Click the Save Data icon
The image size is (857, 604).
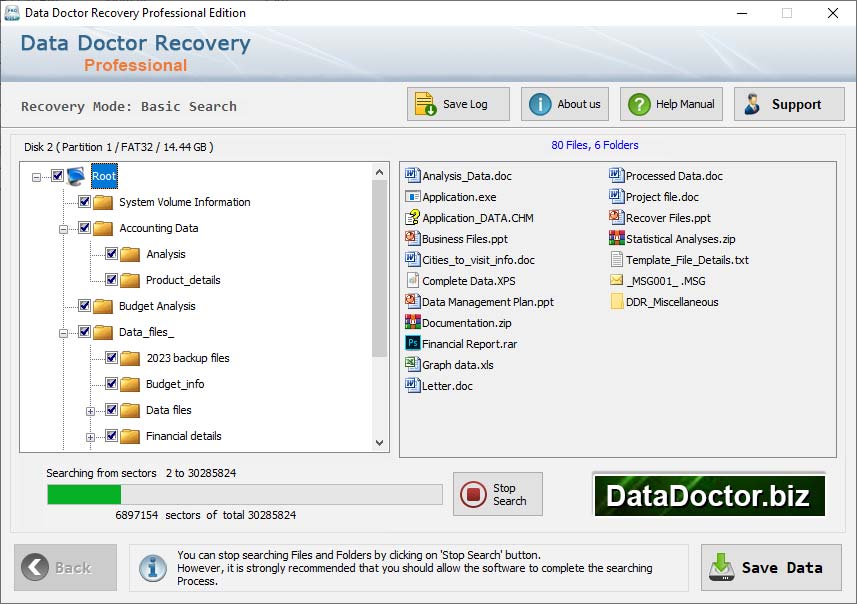(x=721, y=568)
